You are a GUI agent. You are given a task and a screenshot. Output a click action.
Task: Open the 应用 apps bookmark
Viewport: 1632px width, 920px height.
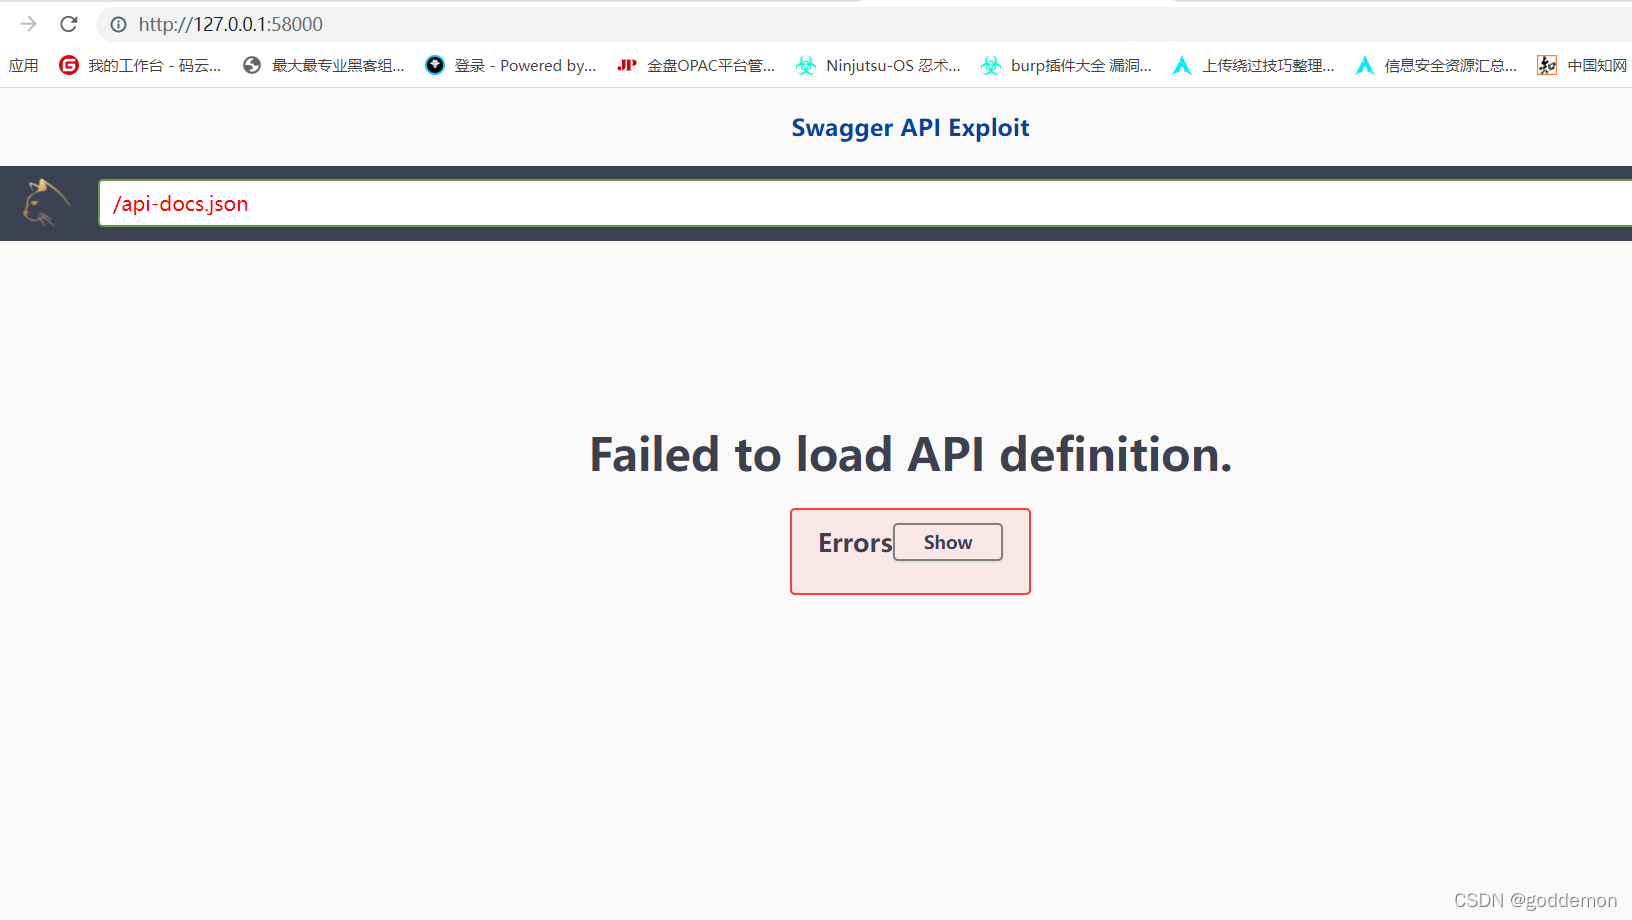(24, 66)
